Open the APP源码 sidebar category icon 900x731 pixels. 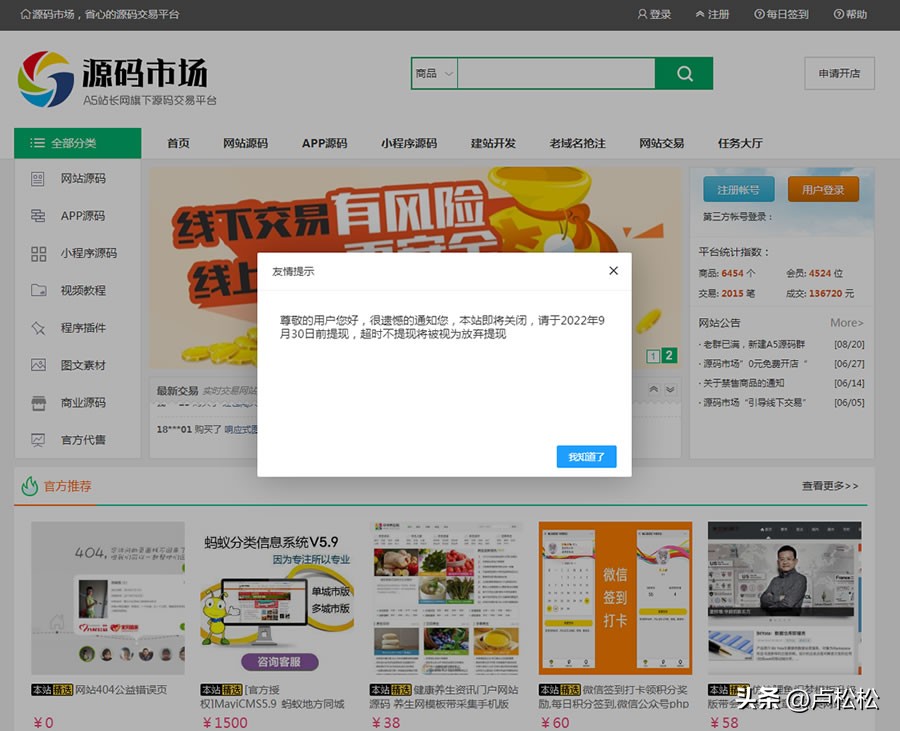pos(37,215)
